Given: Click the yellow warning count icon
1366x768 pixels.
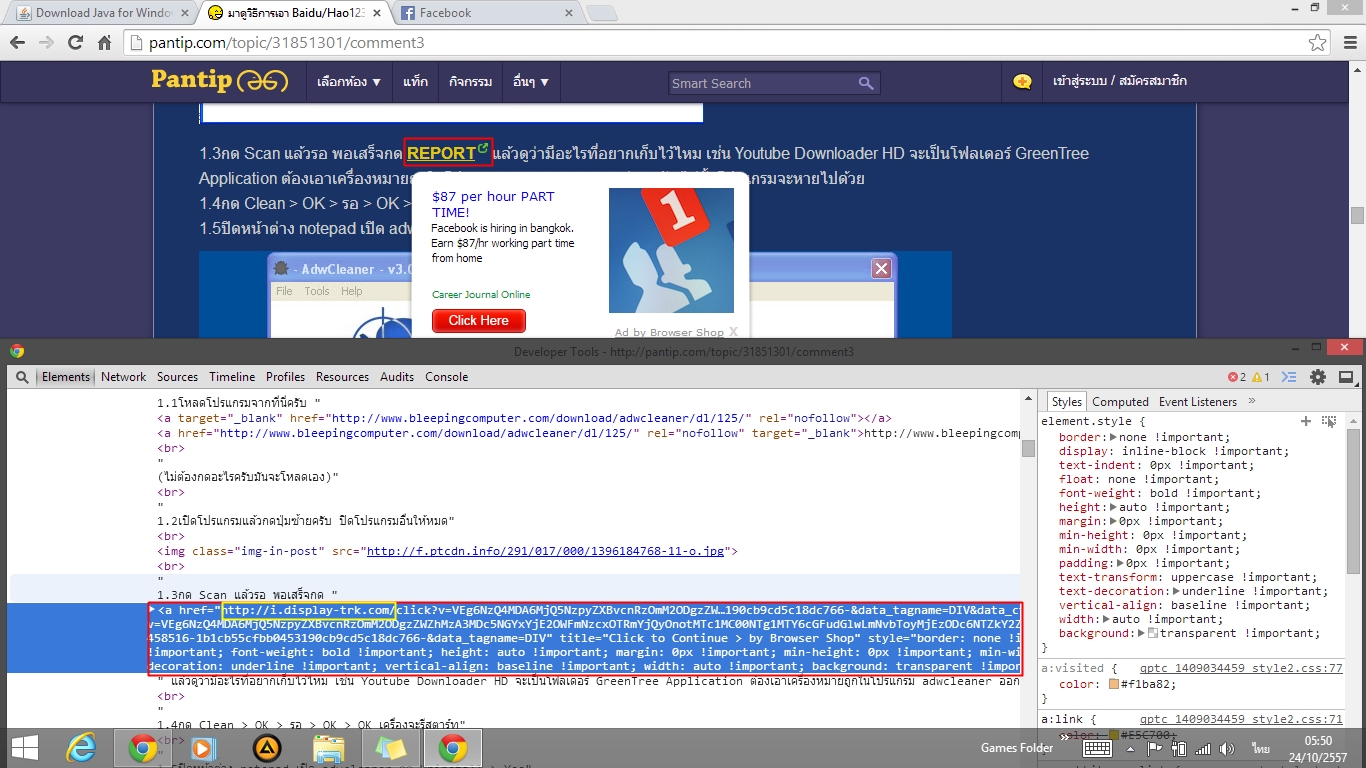Looking at the screenshot, I should (1258, 377).
